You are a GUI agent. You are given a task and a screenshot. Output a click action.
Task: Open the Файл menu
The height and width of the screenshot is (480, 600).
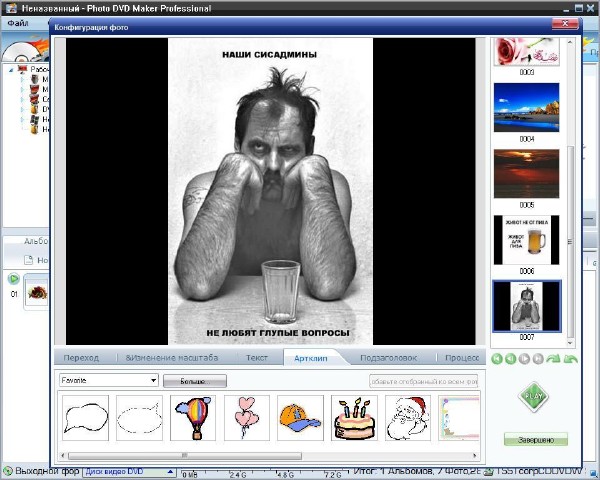click(x=18, y=23)
